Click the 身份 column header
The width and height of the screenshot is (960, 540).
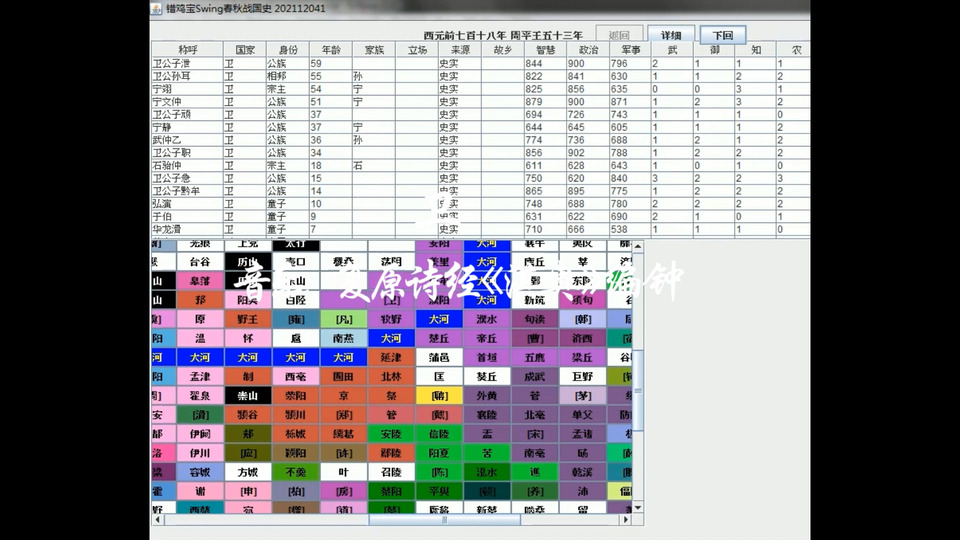[288, 50]
